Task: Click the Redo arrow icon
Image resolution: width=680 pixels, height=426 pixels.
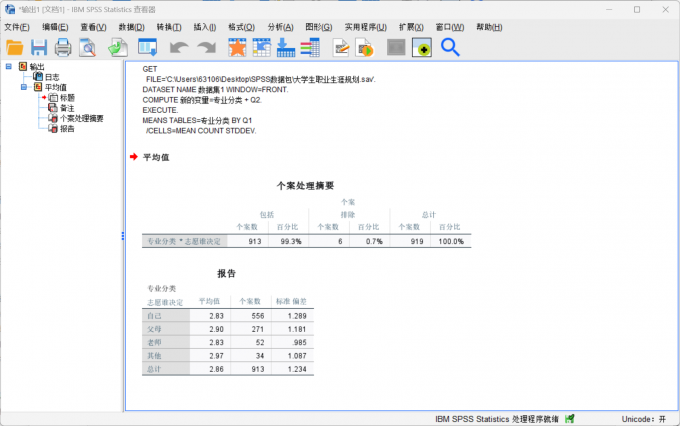Action: [x=206, y=47]
